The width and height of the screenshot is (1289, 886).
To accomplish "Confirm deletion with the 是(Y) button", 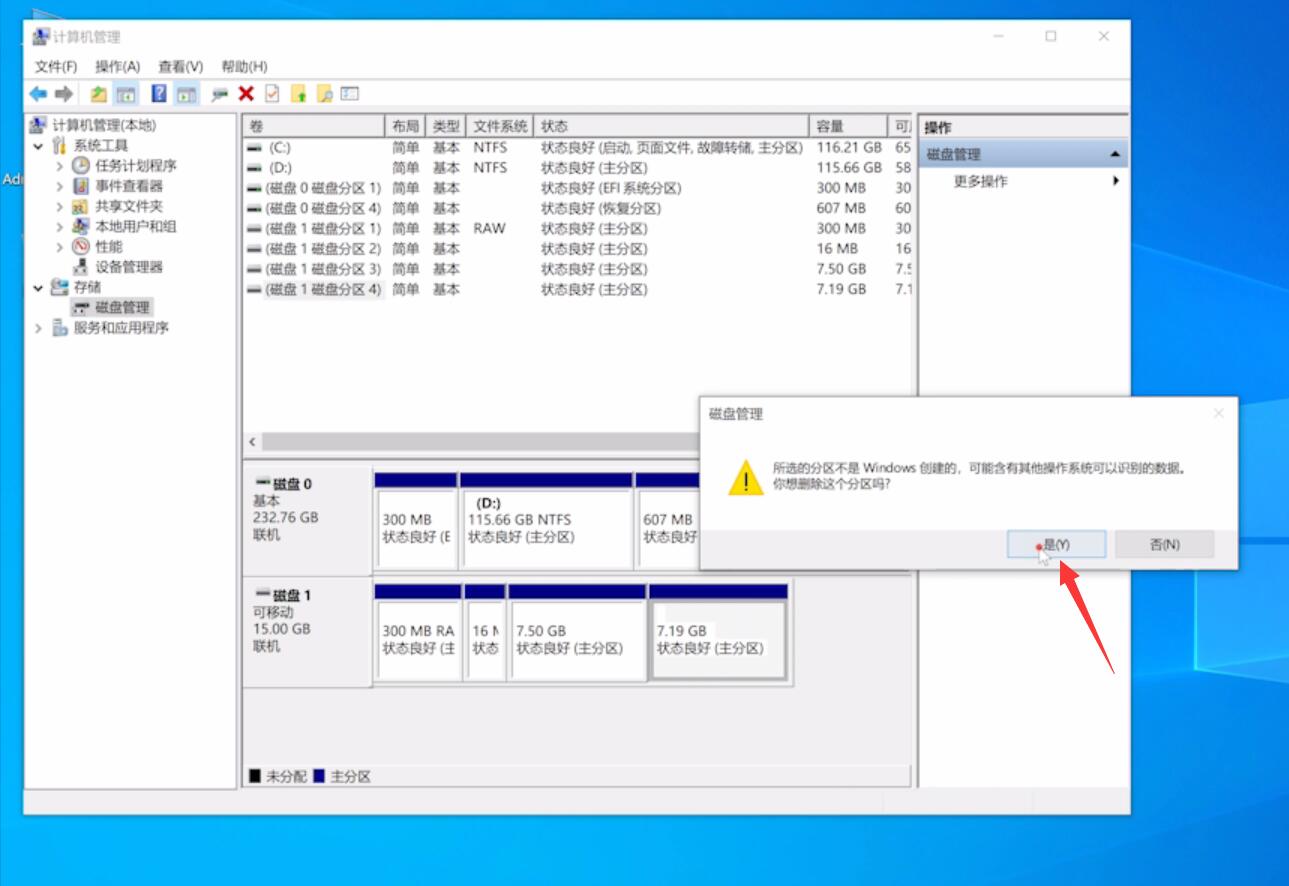I will (1056, 544).
